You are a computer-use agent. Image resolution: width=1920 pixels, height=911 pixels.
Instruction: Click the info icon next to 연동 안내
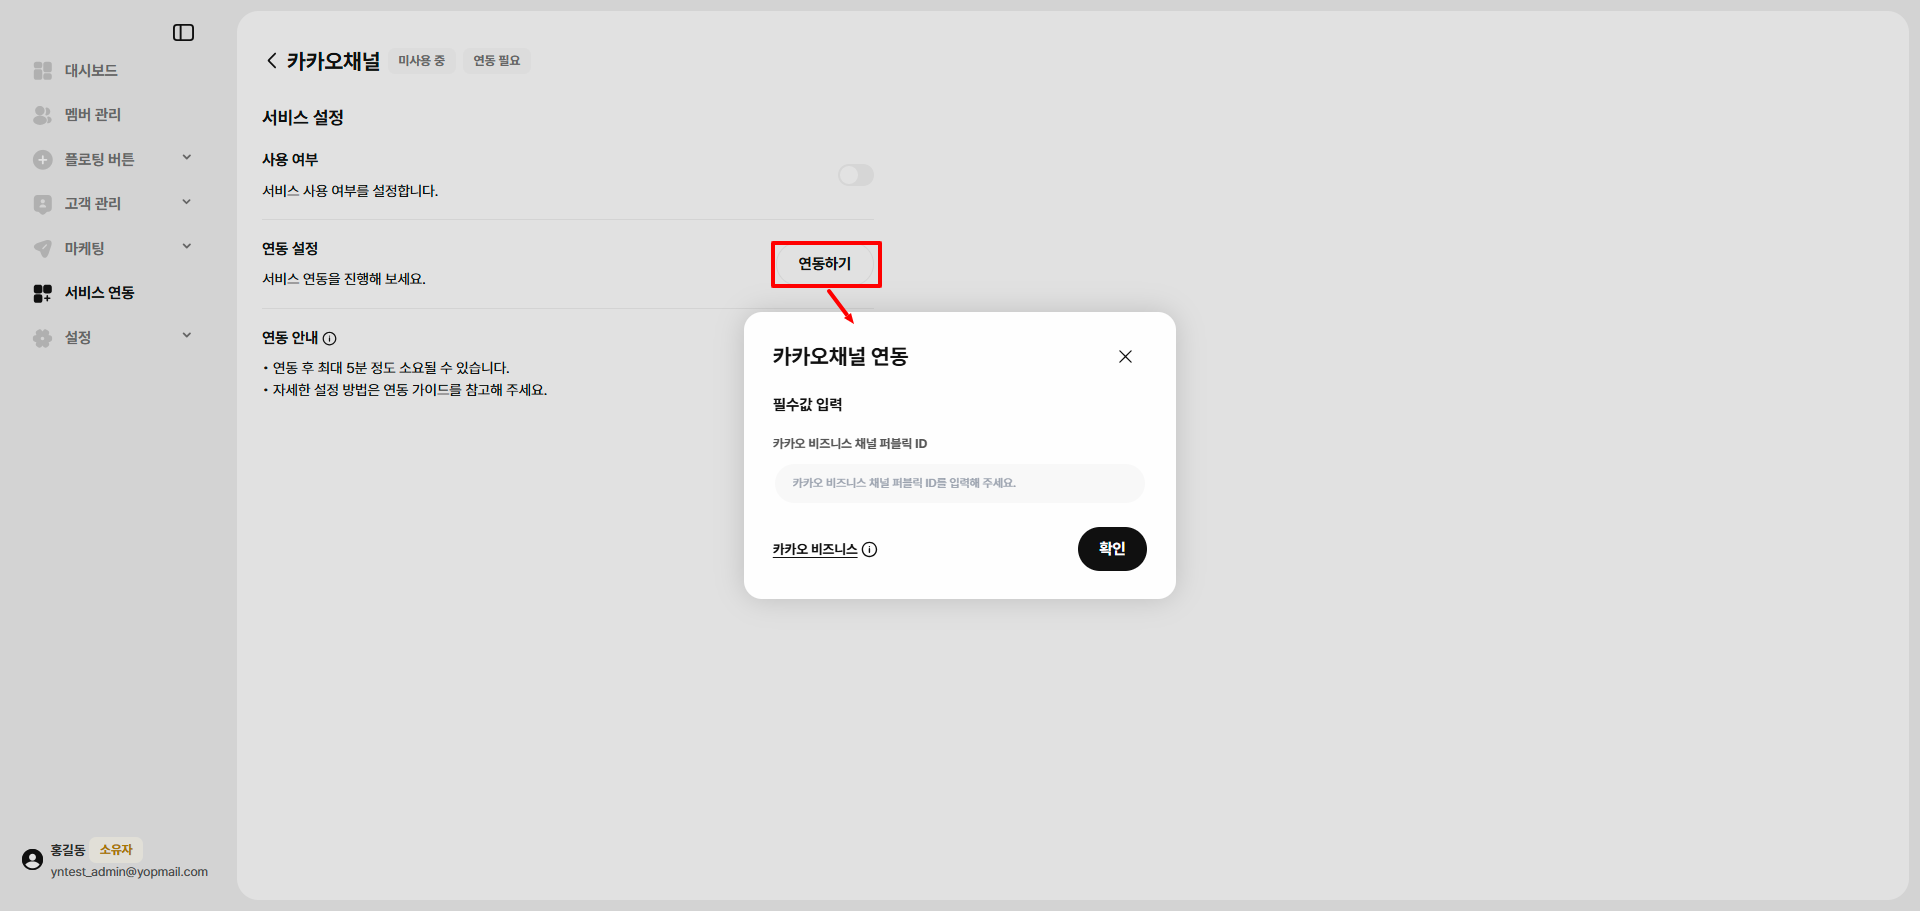click(330, 339)
